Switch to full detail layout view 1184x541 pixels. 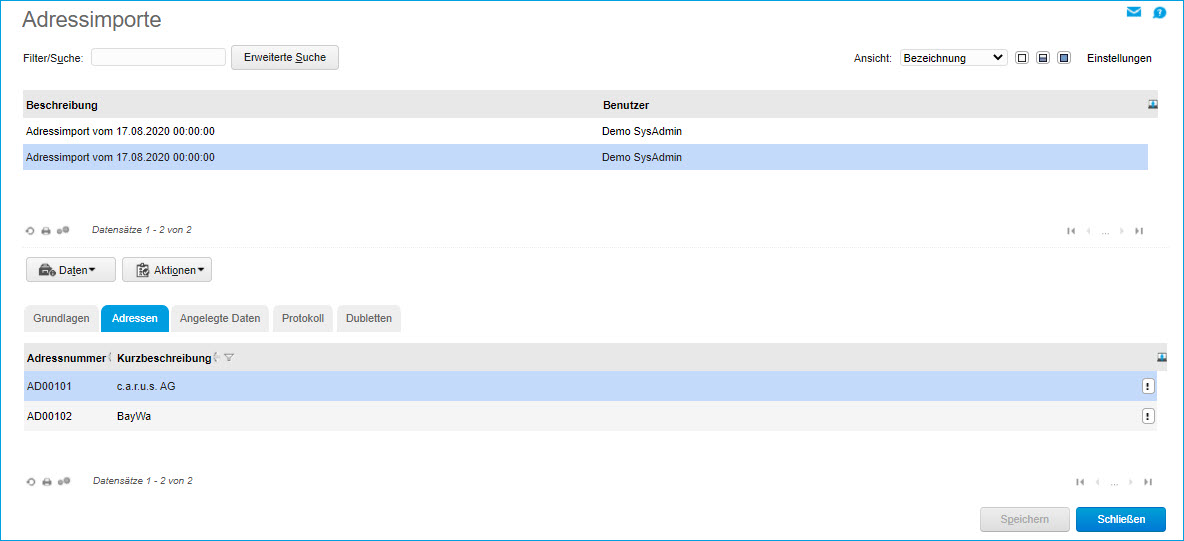coord(1064,58)
